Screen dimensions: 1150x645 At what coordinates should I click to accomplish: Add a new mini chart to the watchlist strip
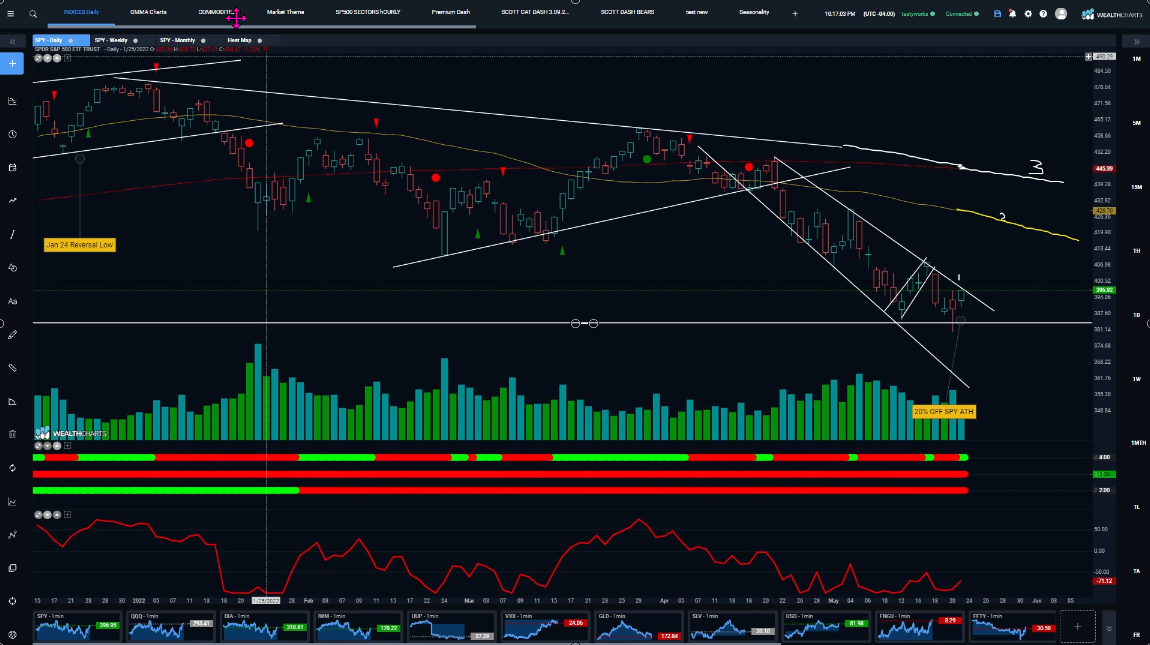click(x=1077, y=626)
